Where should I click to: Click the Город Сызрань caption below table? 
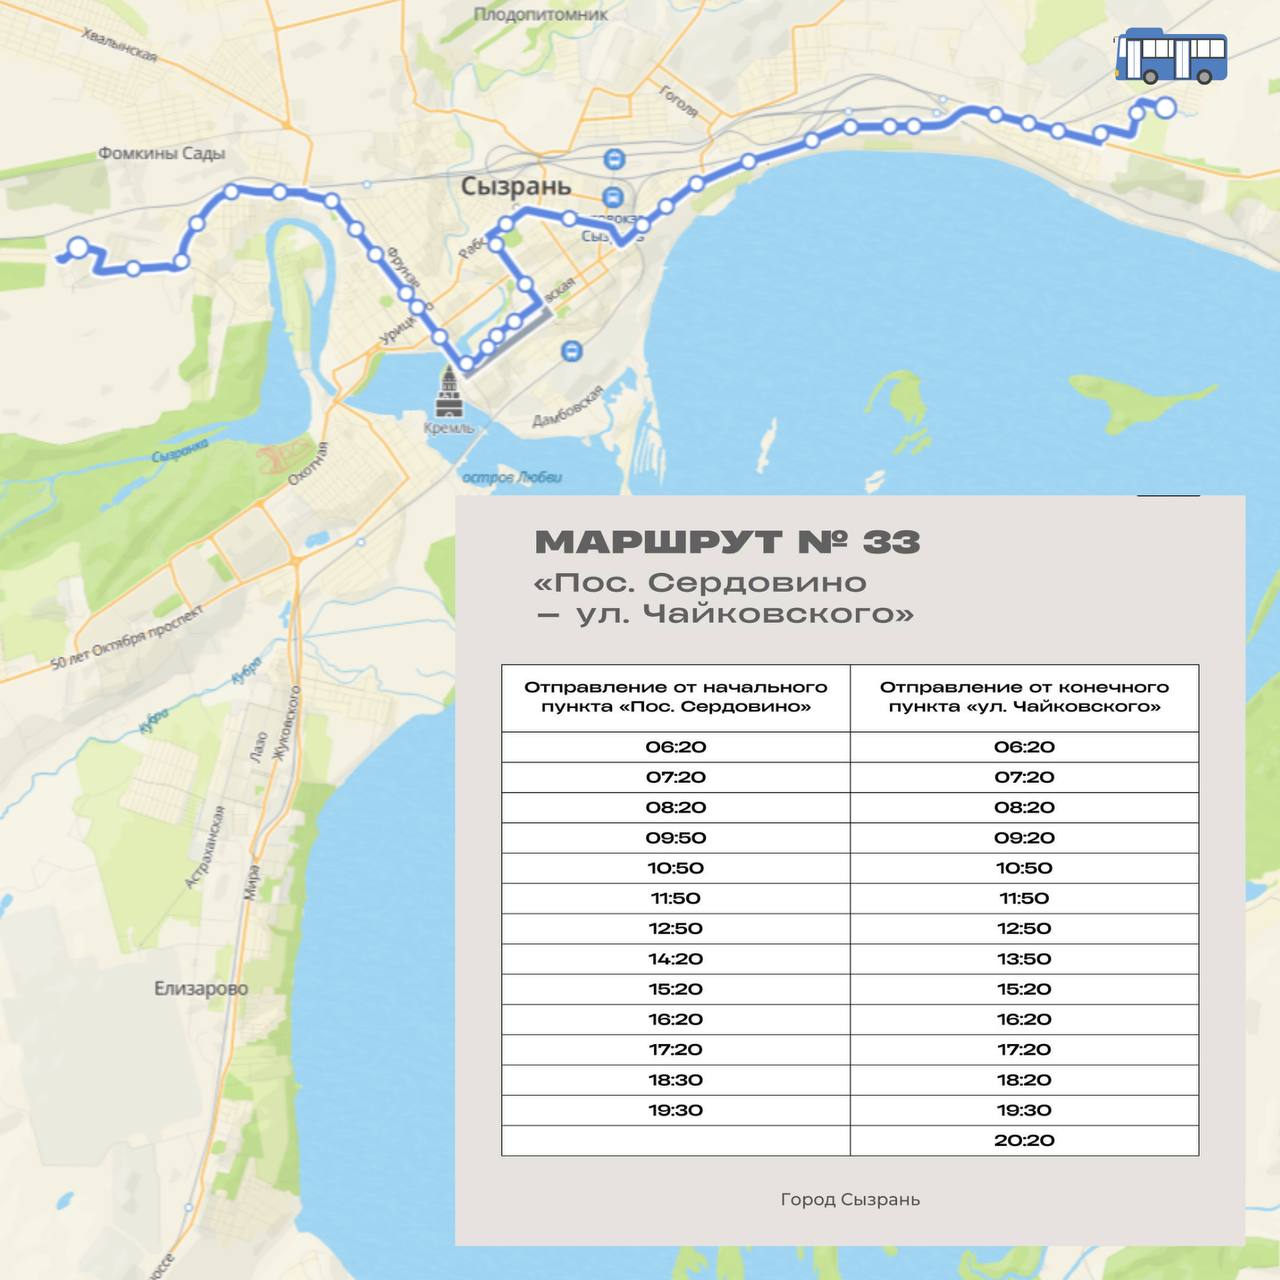tap(850, 1199)
